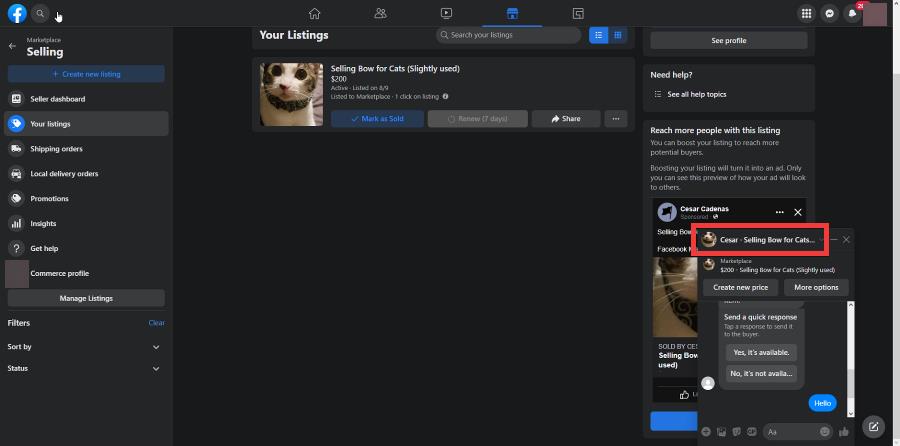900x446 pixels.
Task: Open the Notifications bell
Action: [852, 14]
